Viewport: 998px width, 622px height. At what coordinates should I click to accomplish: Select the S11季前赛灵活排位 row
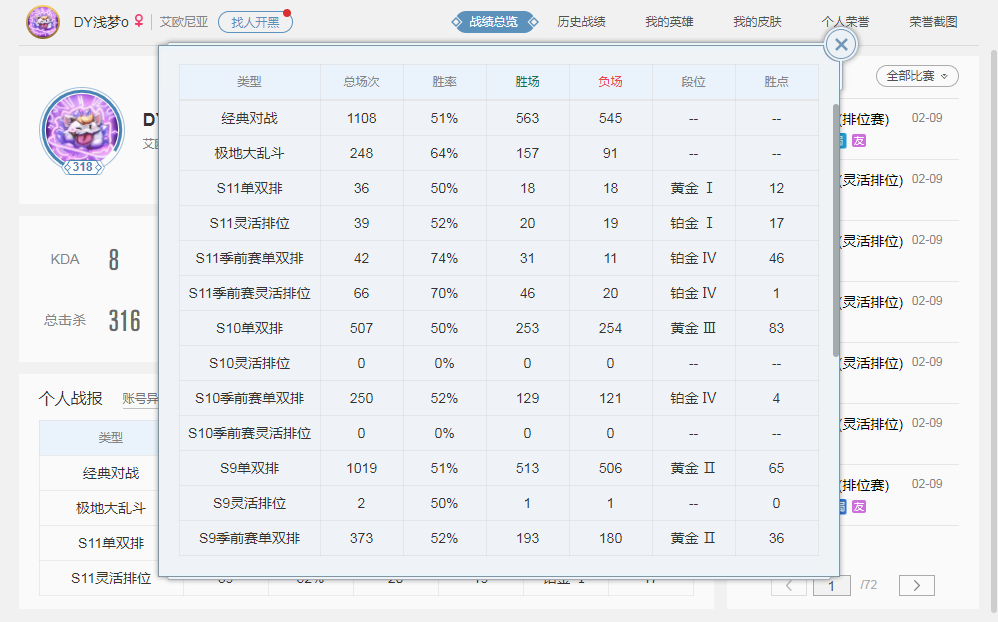(x=499, y=293)
